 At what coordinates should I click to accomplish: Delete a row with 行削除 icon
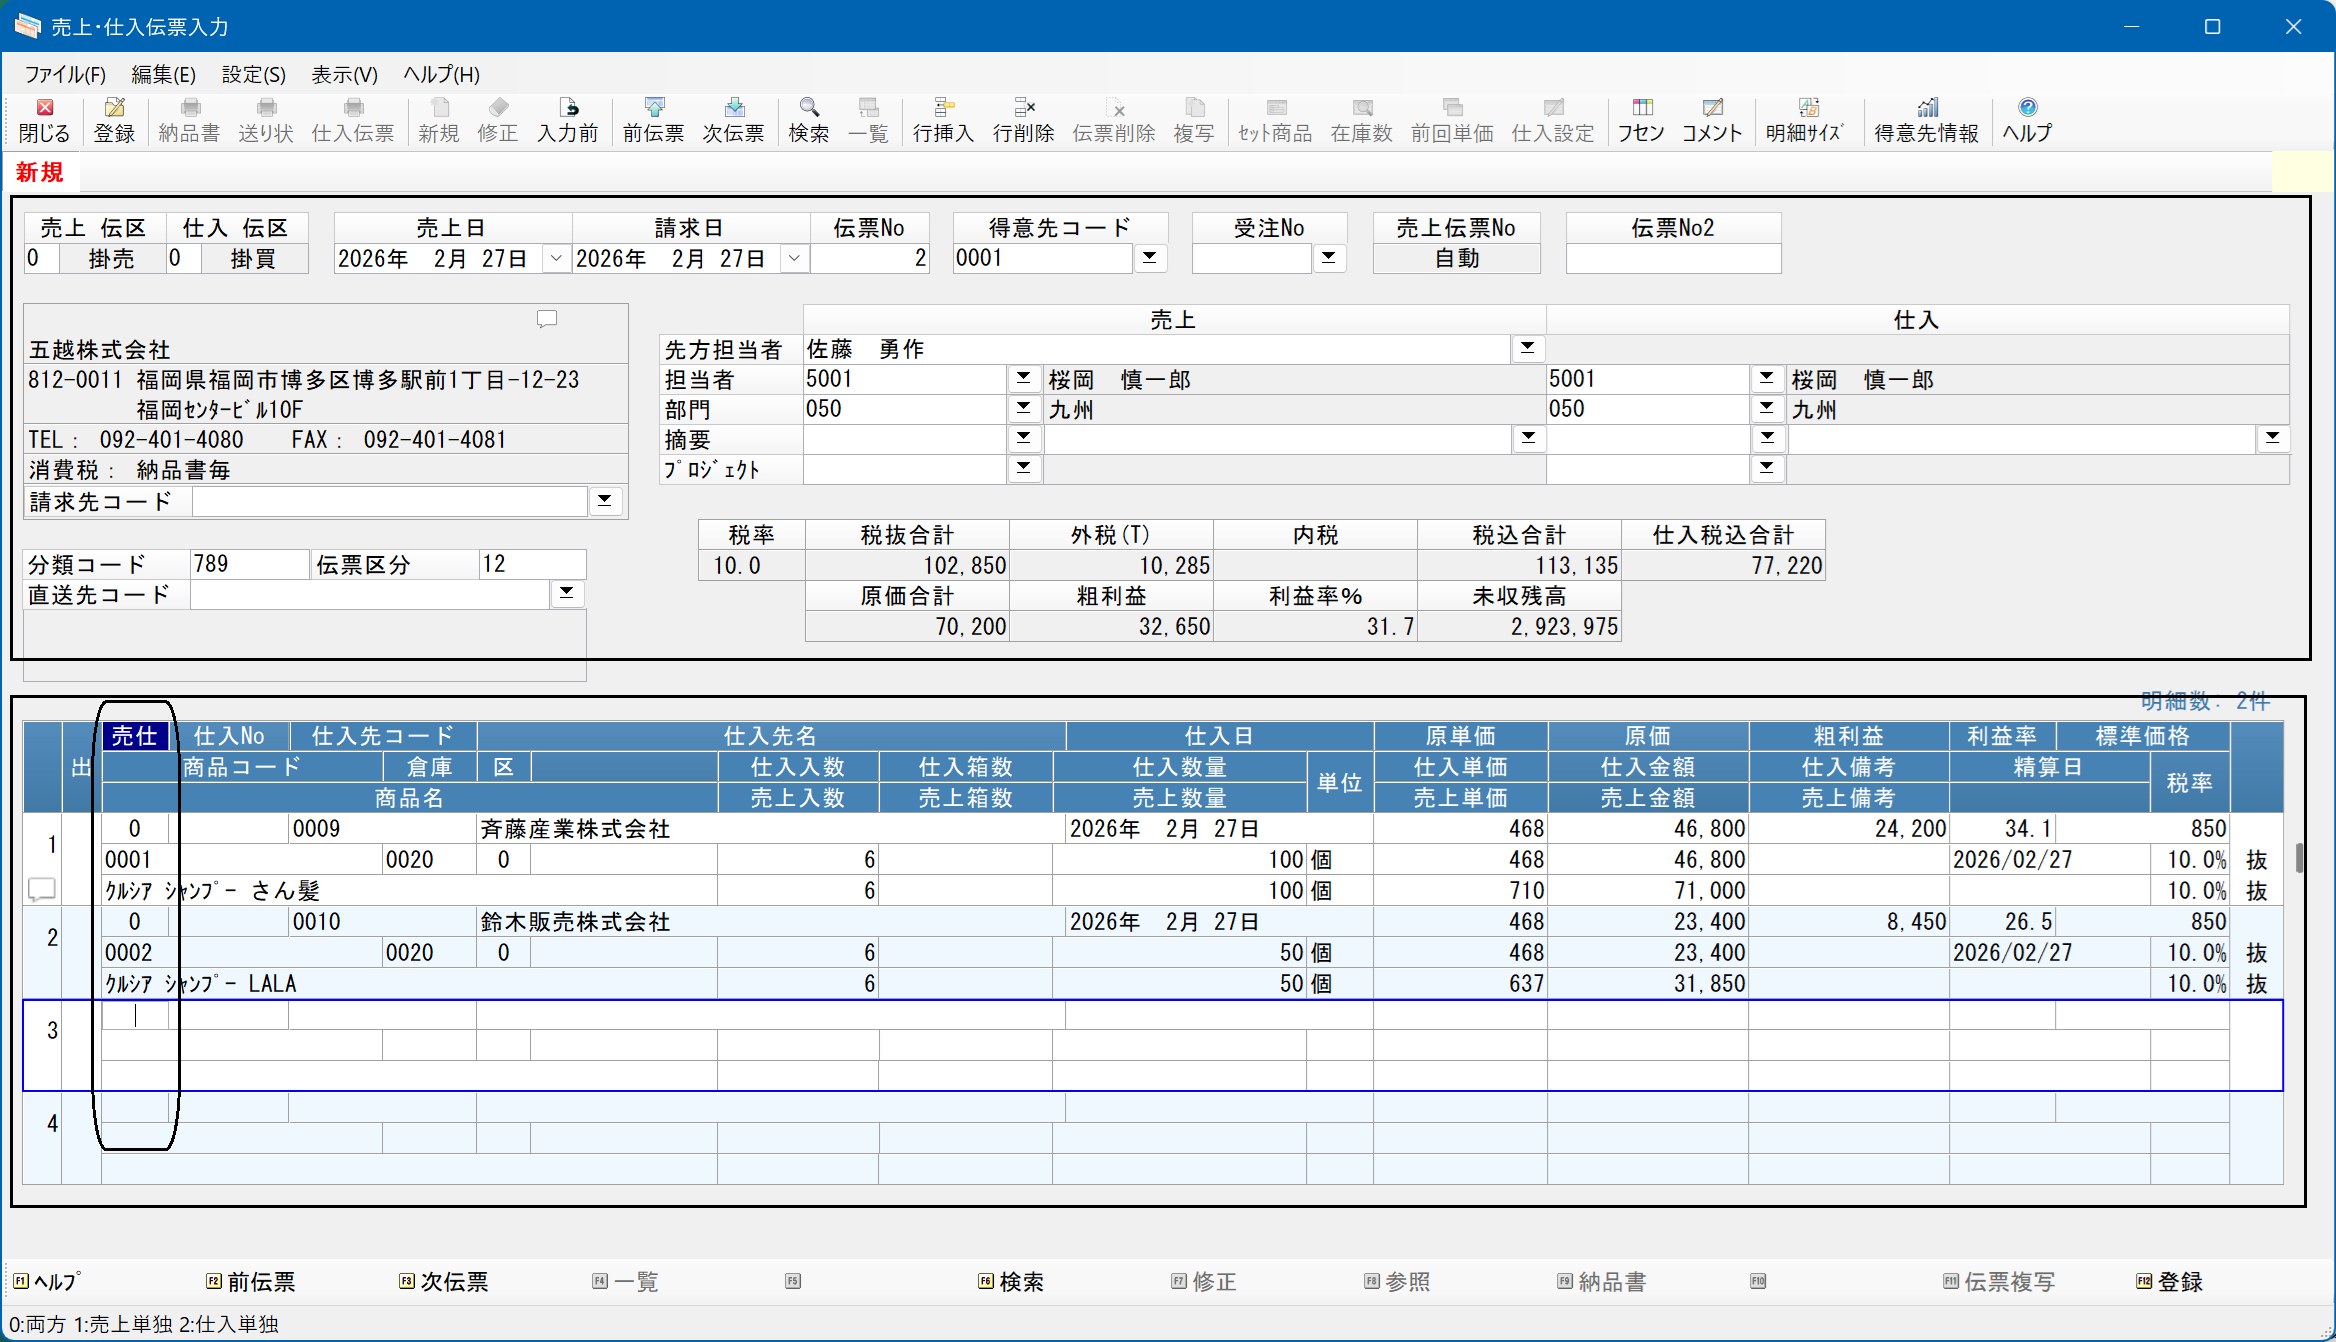1023,120
